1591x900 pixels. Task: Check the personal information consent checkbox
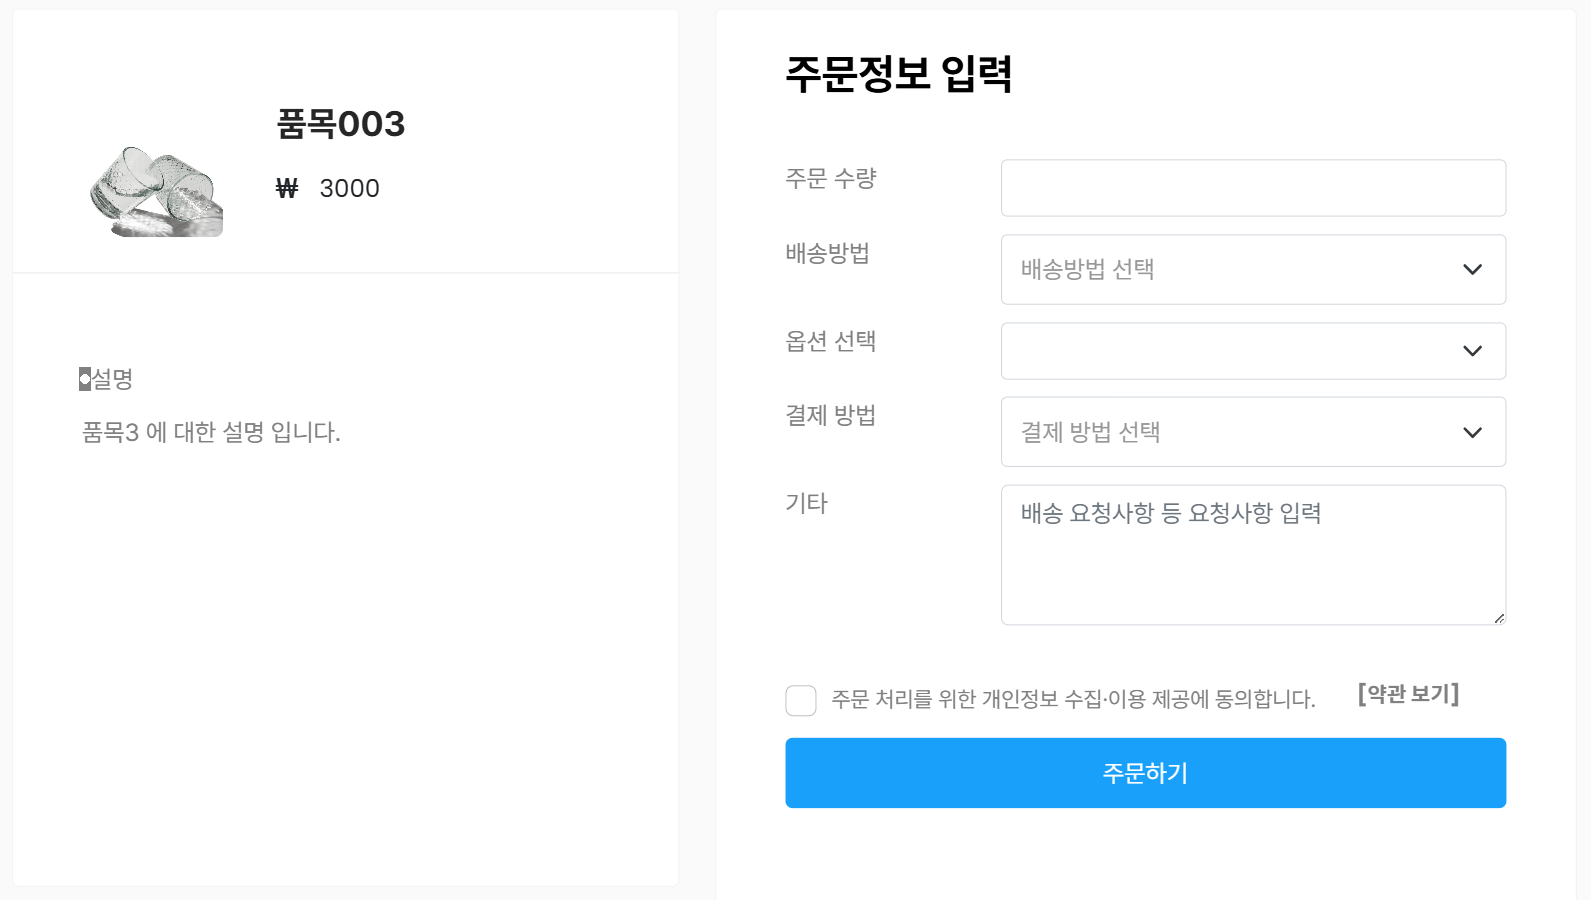pyautogui.click(x=800, y=700)
